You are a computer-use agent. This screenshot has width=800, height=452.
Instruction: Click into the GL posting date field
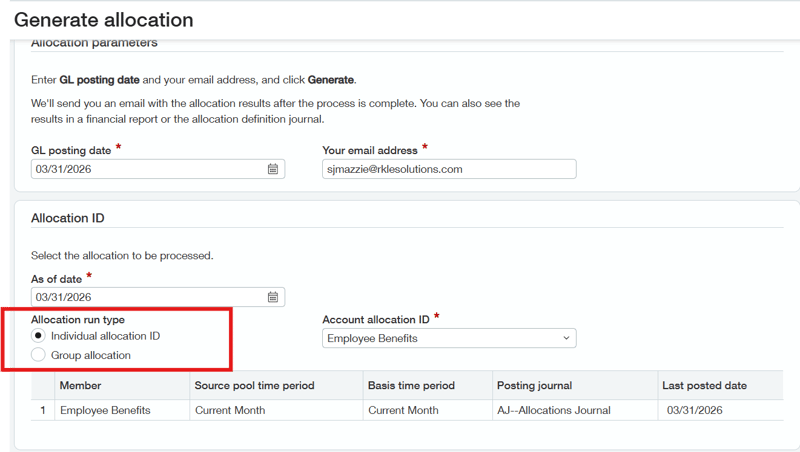[x=145, y=169]
